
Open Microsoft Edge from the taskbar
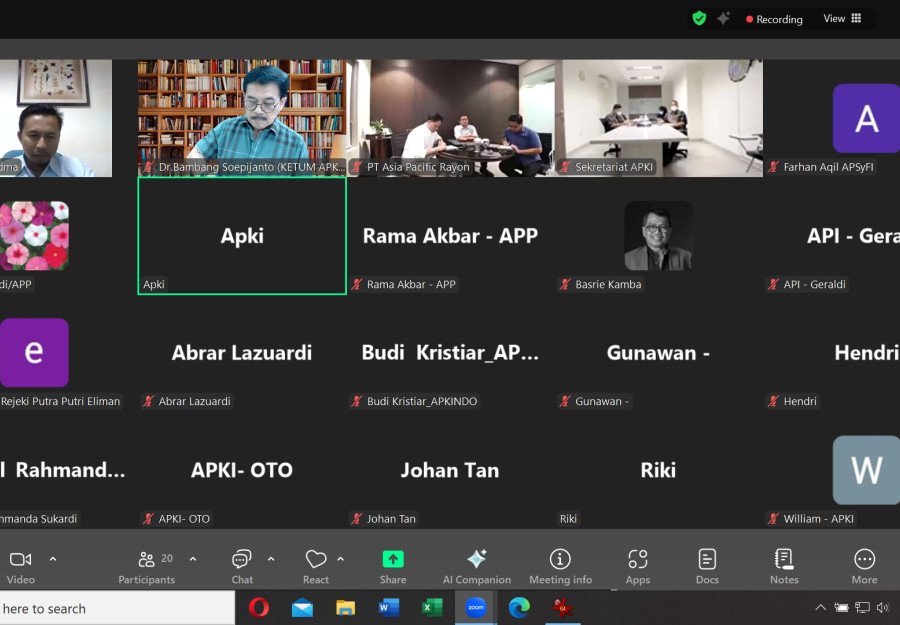click(519, 608)
